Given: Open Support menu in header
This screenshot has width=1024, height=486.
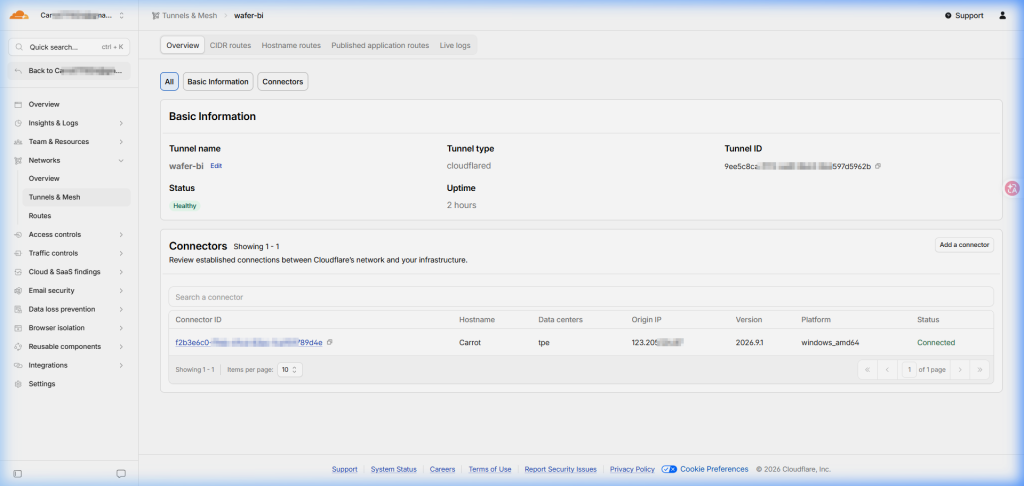Looking at the screenshot, I should [964, 16].
